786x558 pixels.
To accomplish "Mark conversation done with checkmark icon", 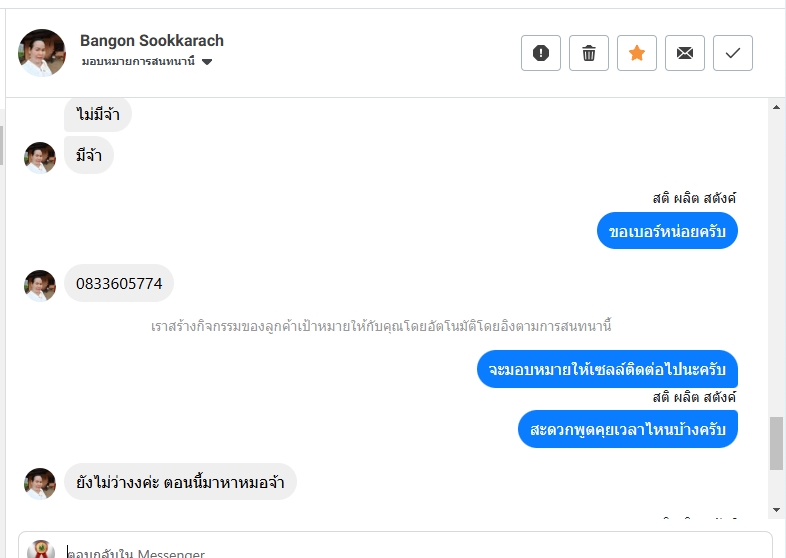I will click(x=733, y=53).
